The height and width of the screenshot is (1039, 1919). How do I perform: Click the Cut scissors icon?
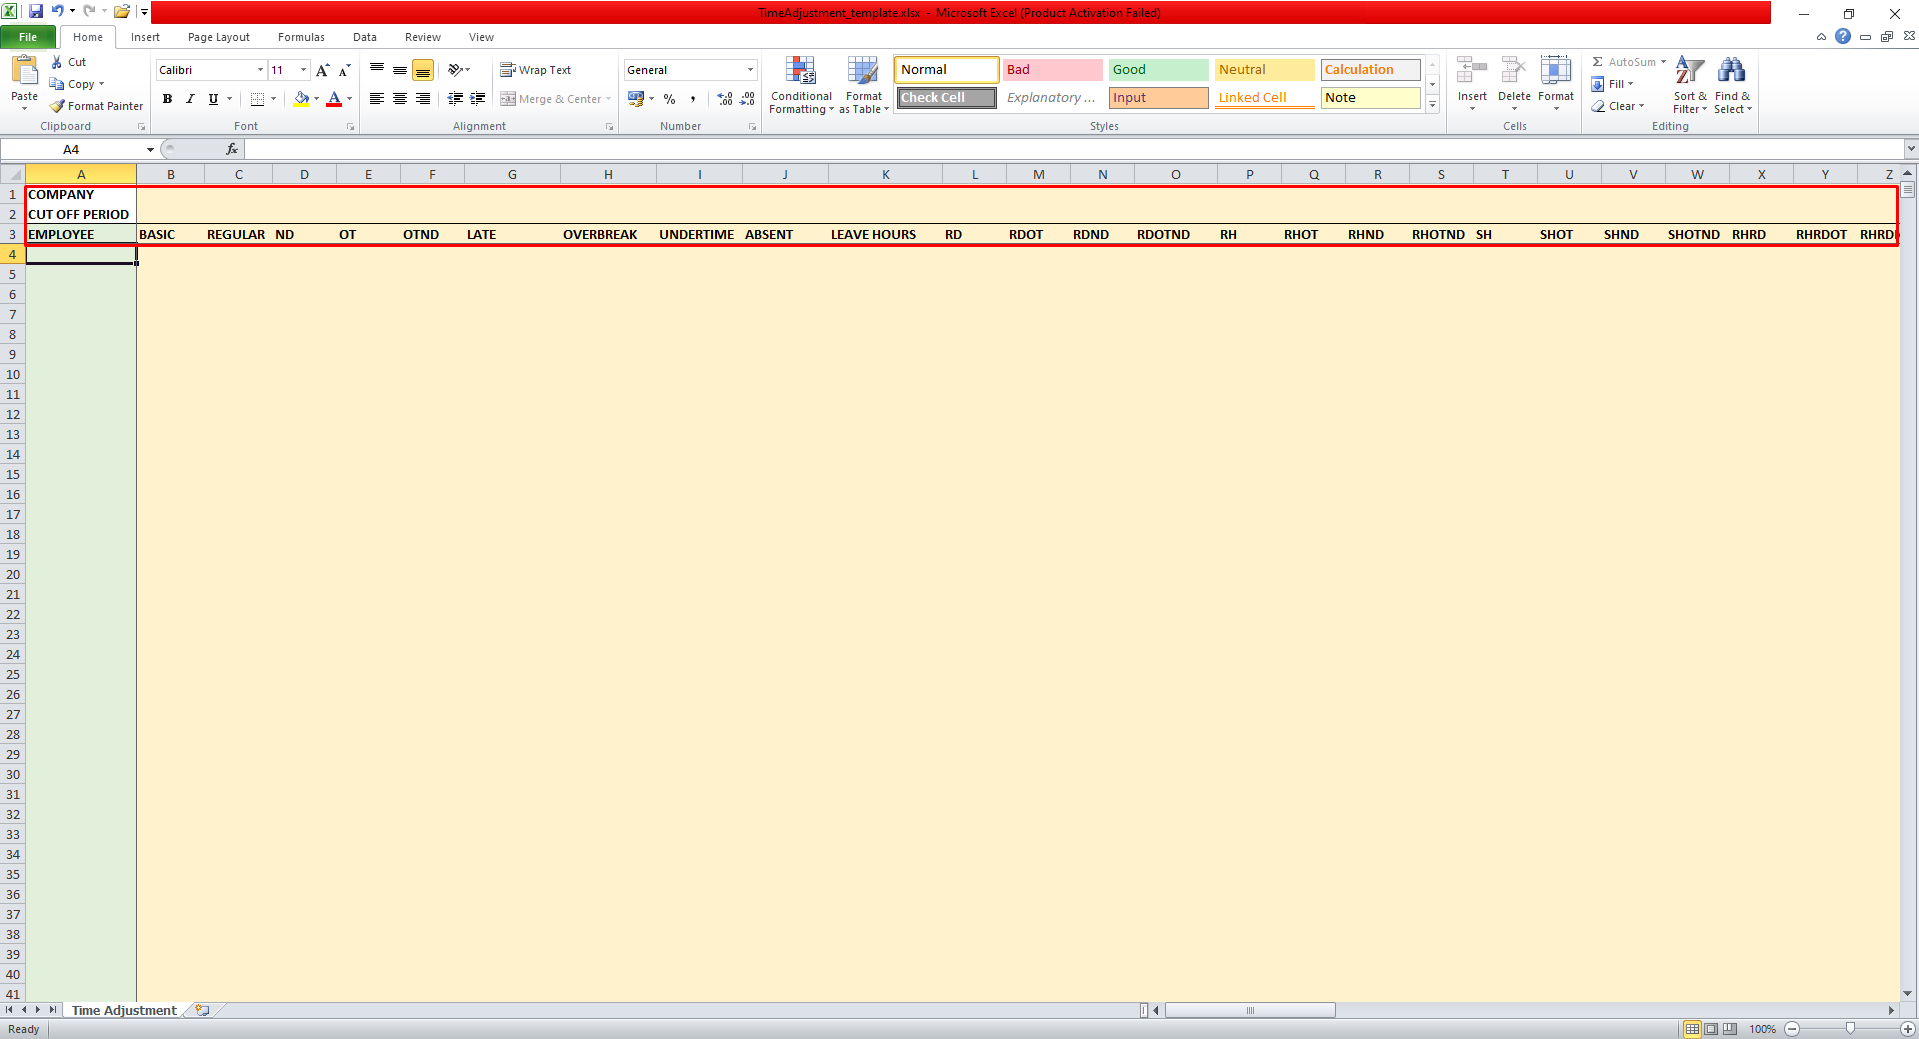(57, 62)
